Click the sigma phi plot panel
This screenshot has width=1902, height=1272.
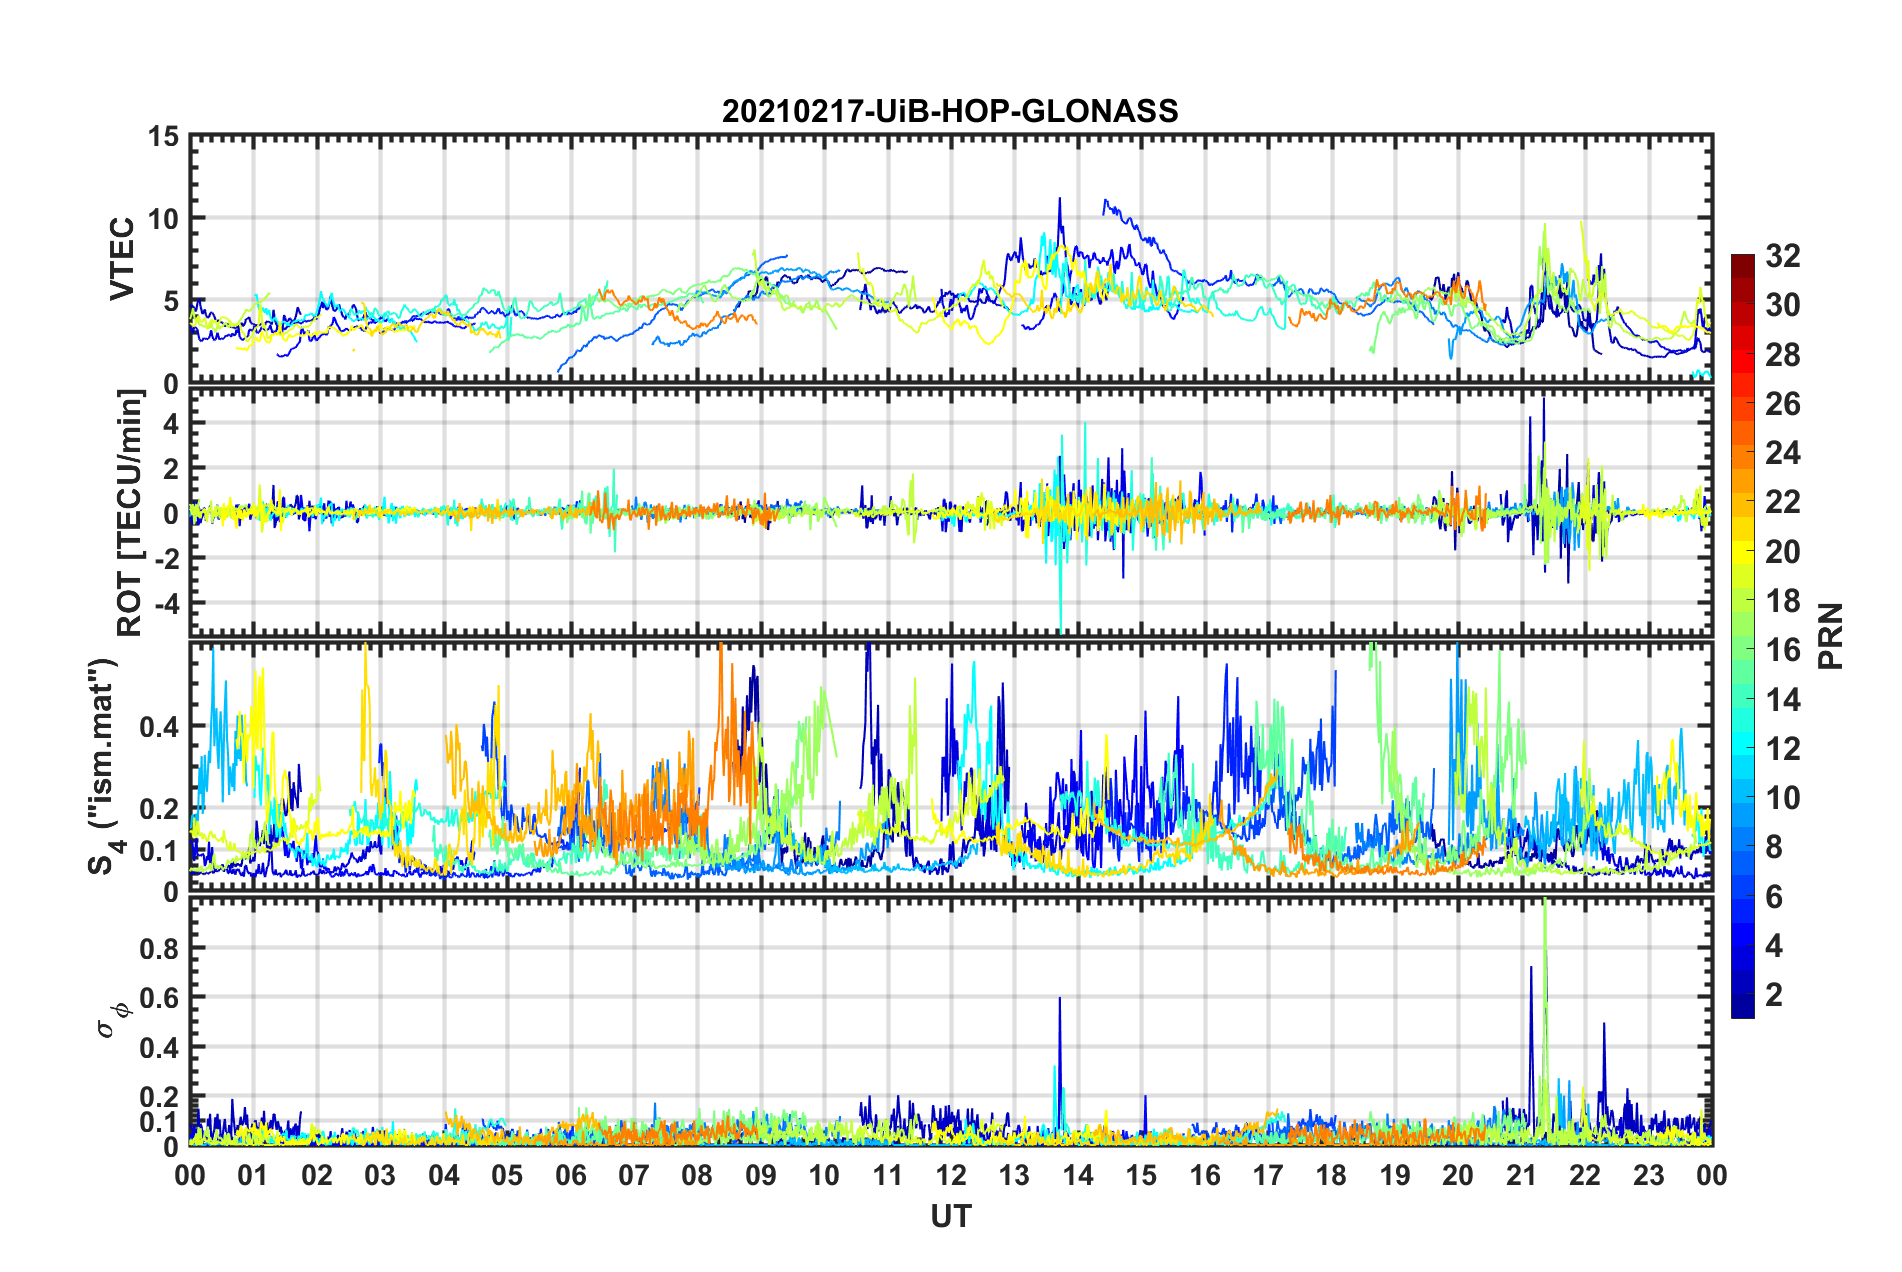point(951,1021)
